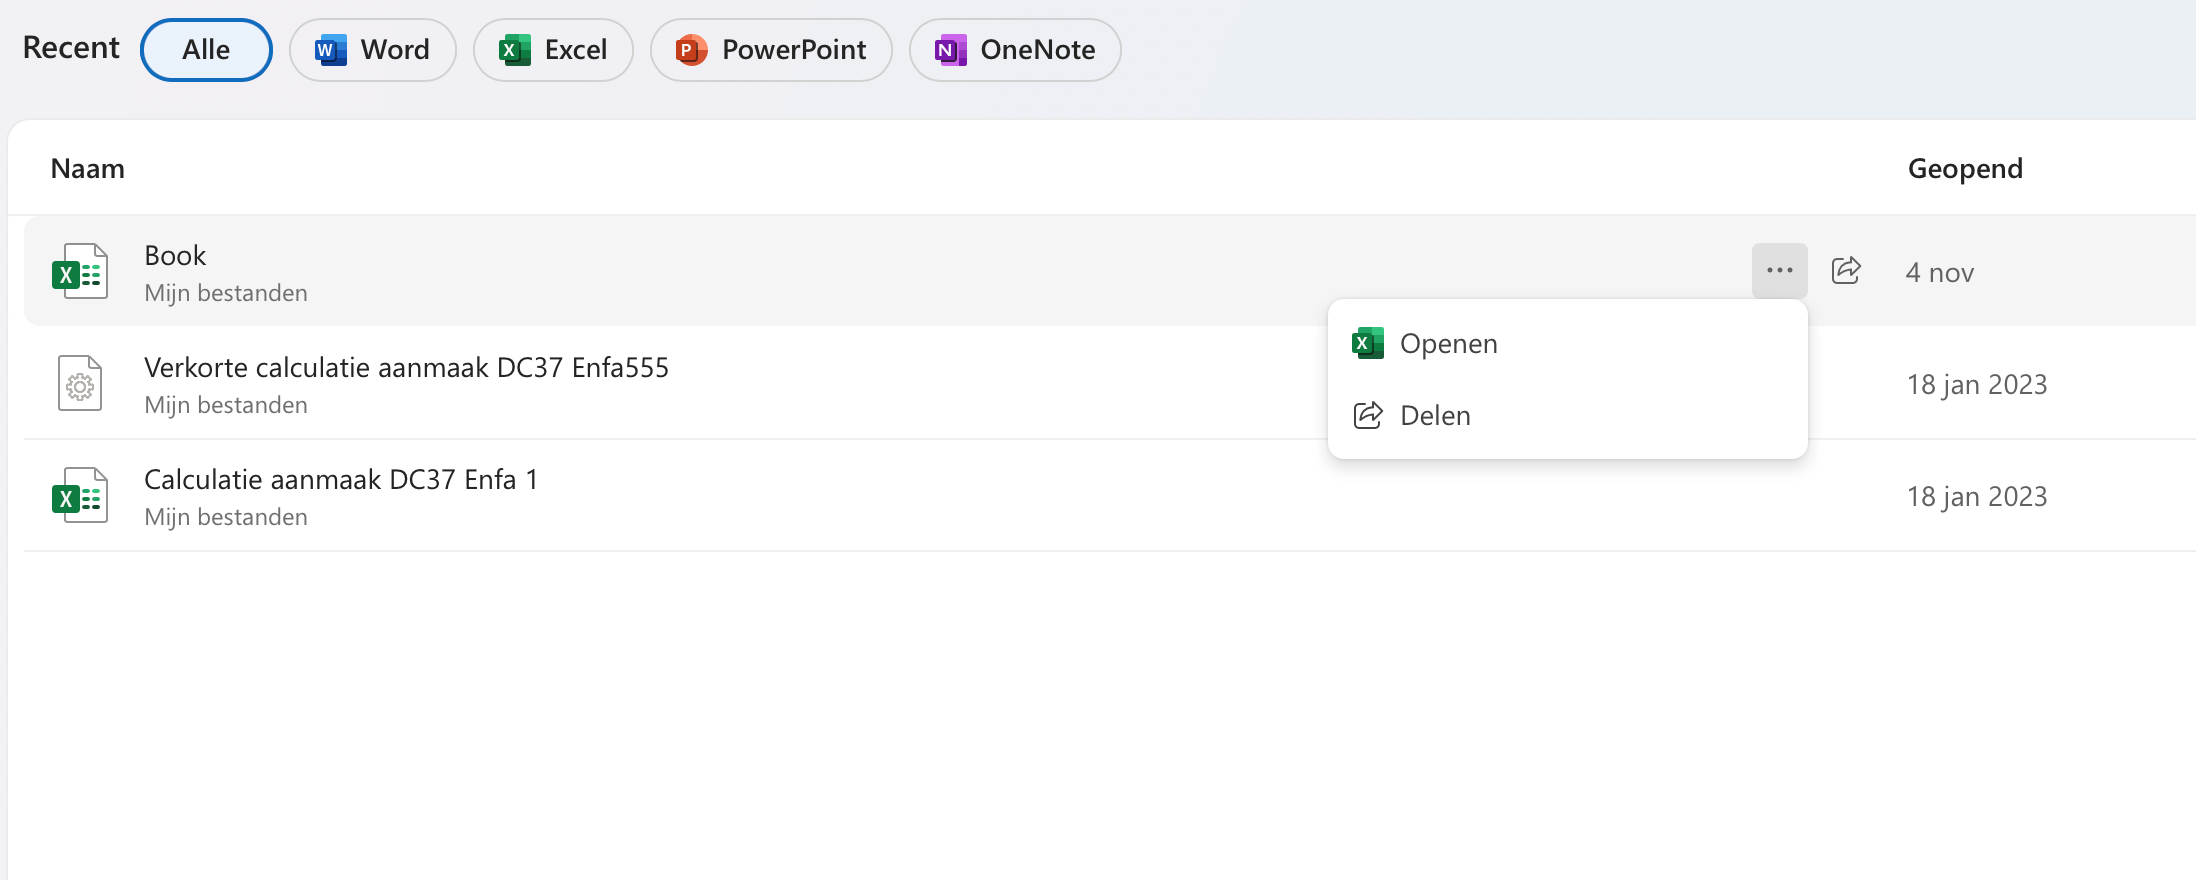Click Mijn bestanden under Book
2196x880 pixels.
click(x=226, y=293)
